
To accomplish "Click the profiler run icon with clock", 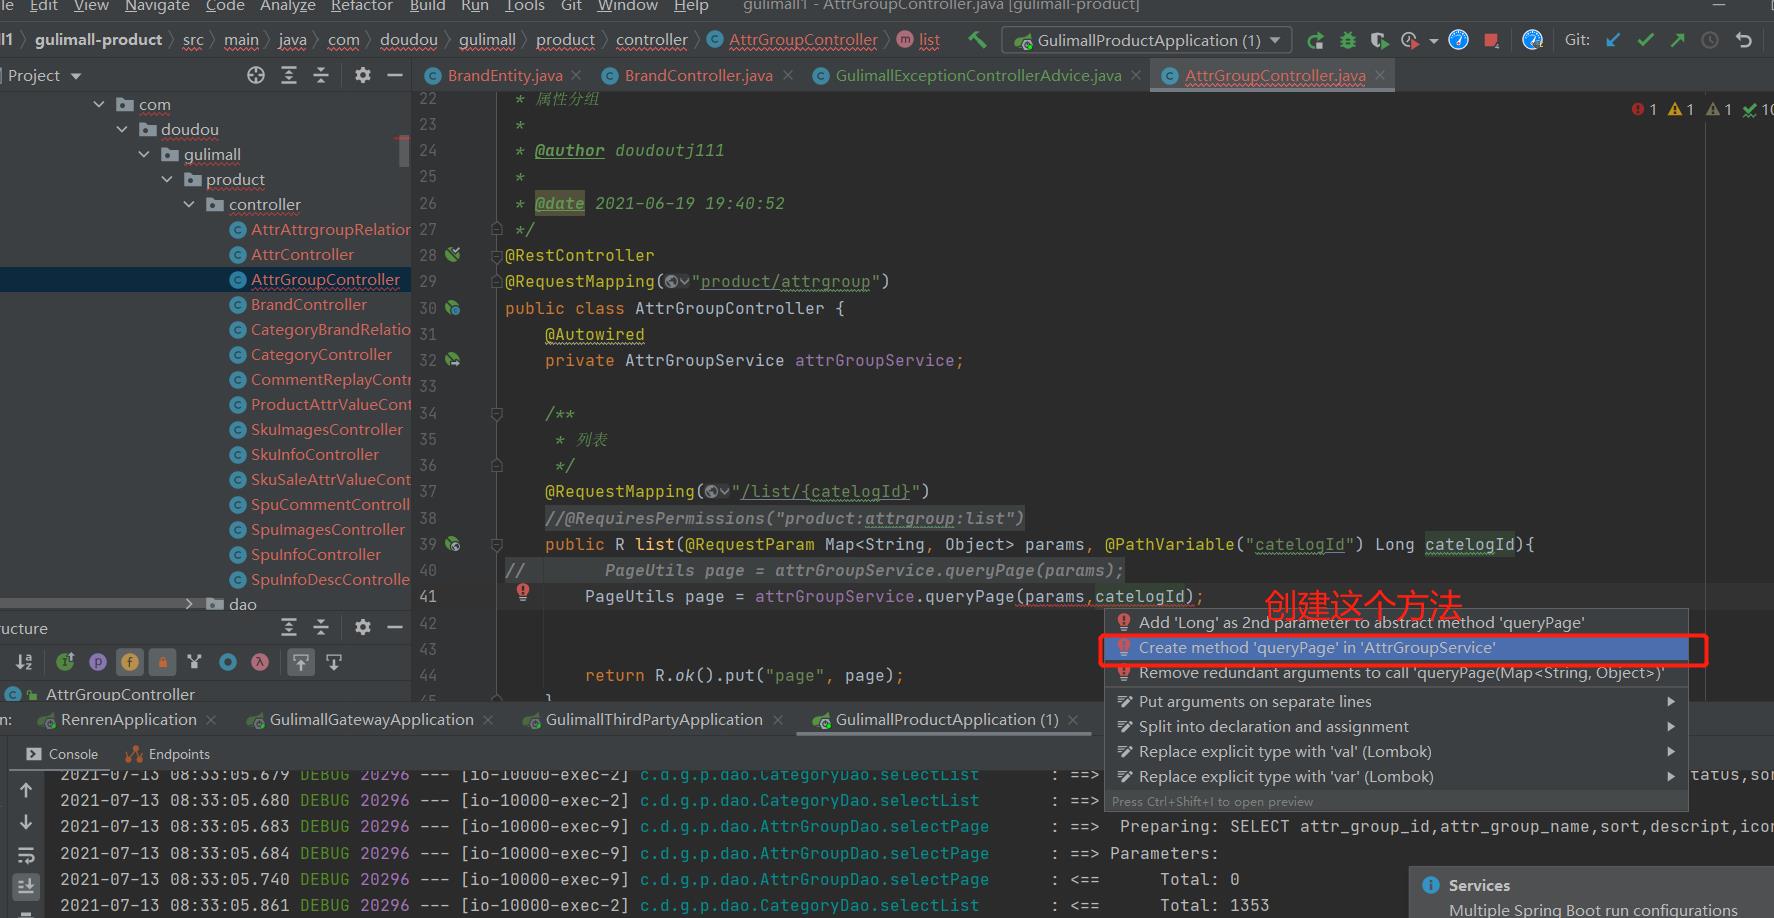I will point(1410,40).
